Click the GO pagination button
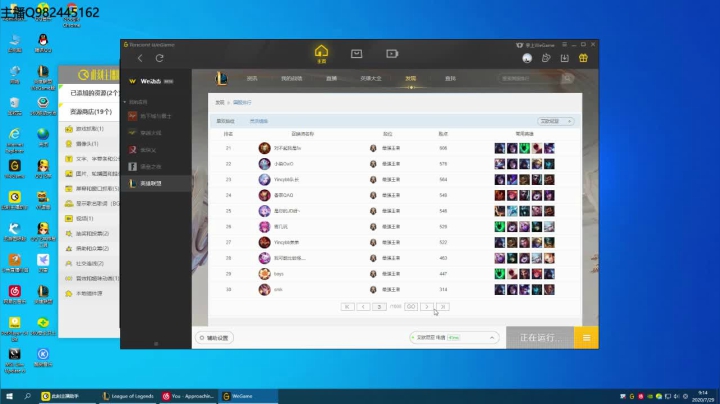This screenshot has width=720, height=404. [x=411, y=307]
